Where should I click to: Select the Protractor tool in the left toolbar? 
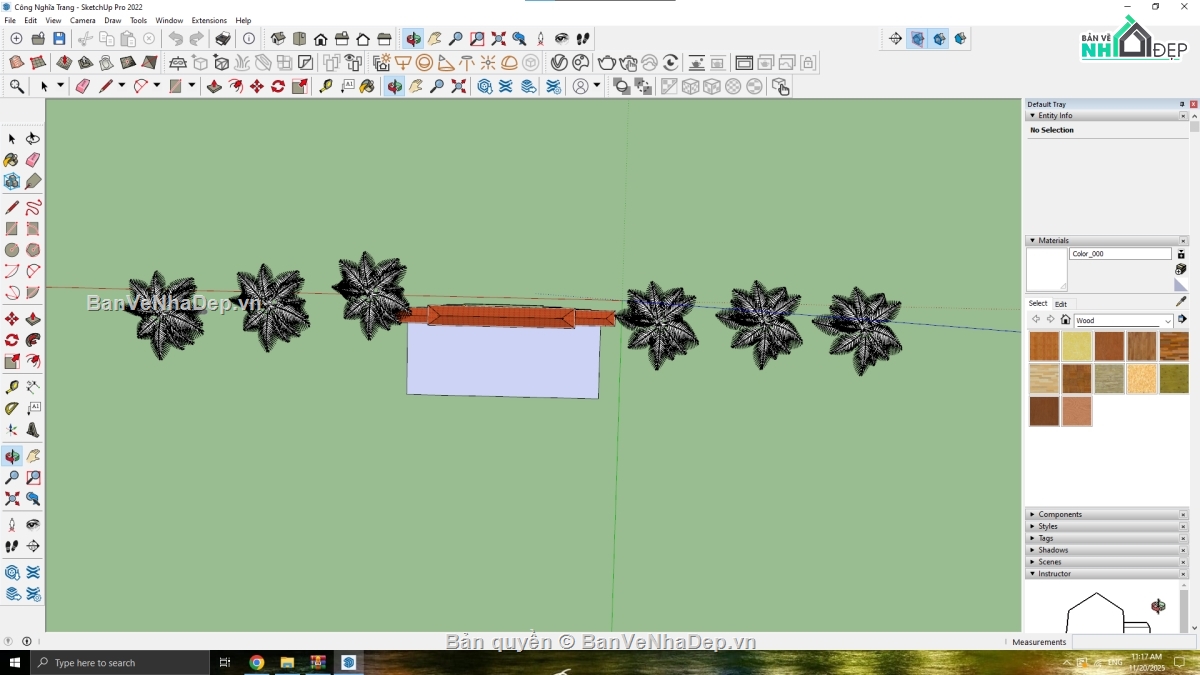click(11, 408)
